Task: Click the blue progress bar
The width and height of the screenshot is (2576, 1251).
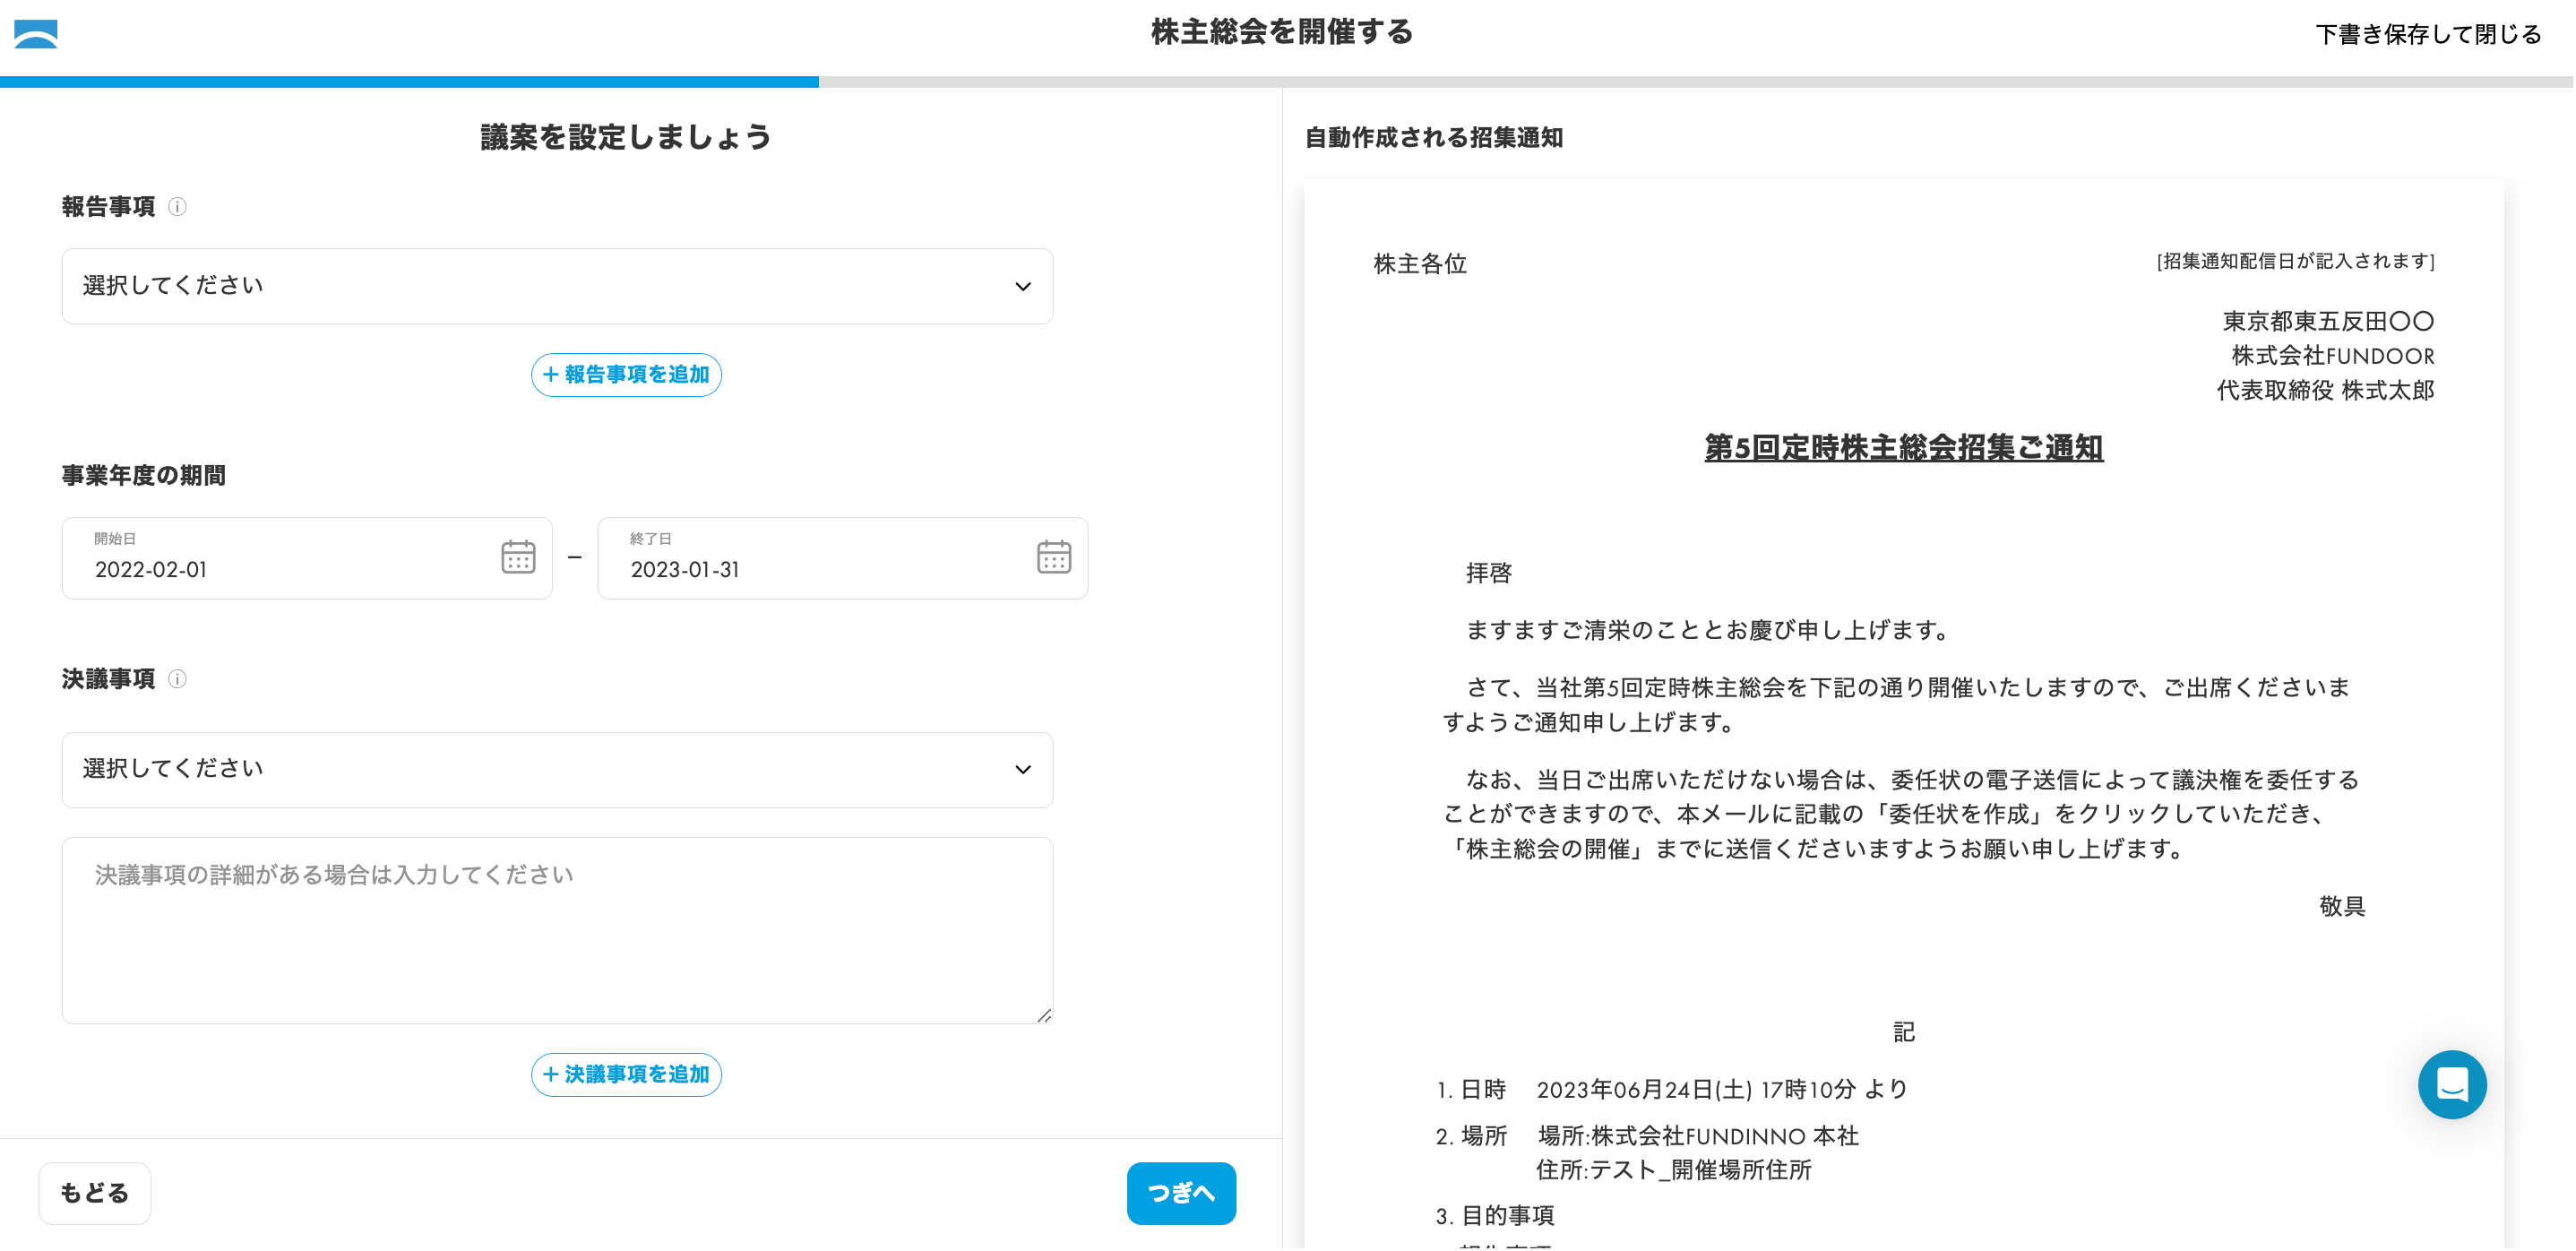Action: pos(408,82)
